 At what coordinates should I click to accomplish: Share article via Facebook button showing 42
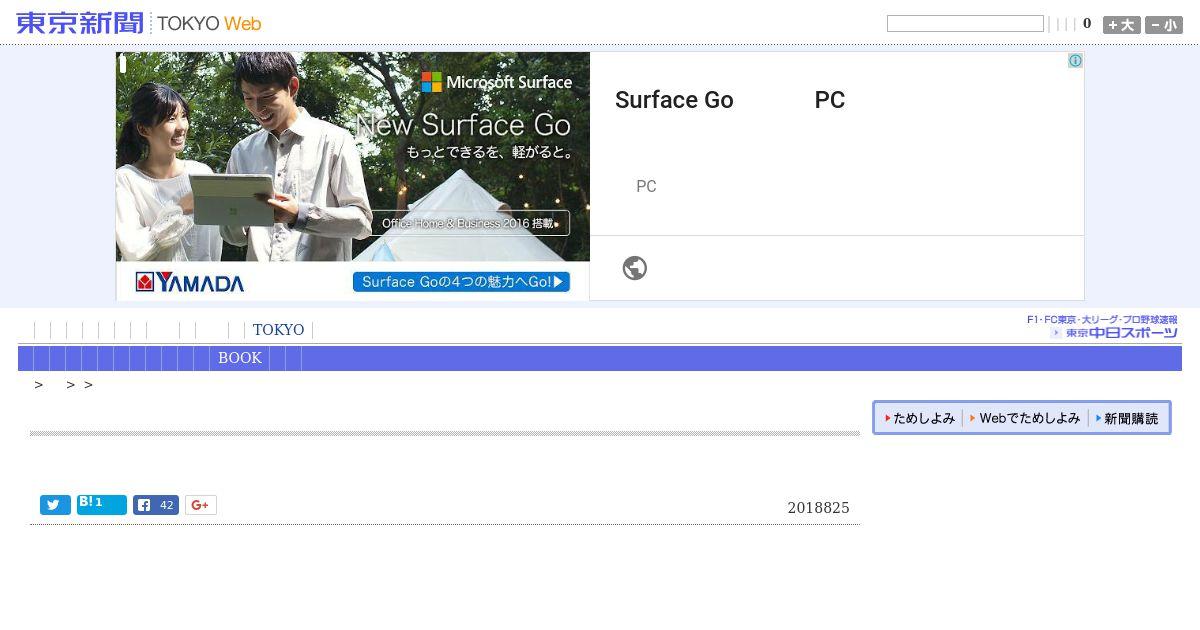tap(156, 505)
